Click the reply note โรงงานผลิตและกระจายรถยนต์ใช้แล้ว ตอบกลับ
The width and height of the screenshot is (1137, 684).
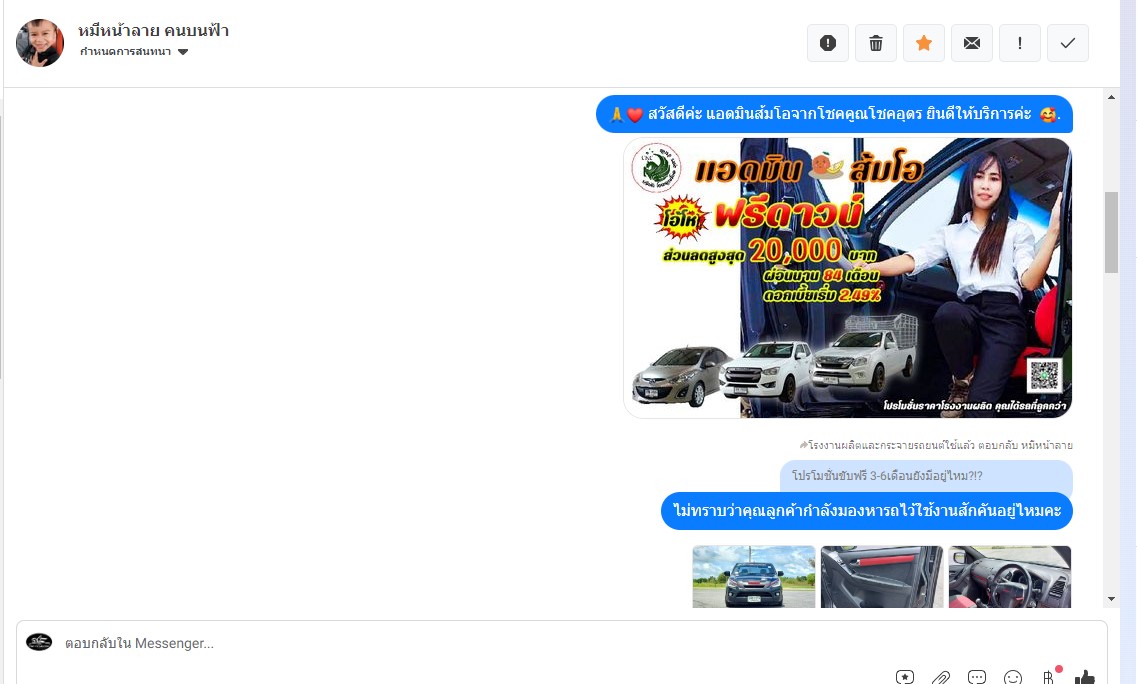click(936, 445)
